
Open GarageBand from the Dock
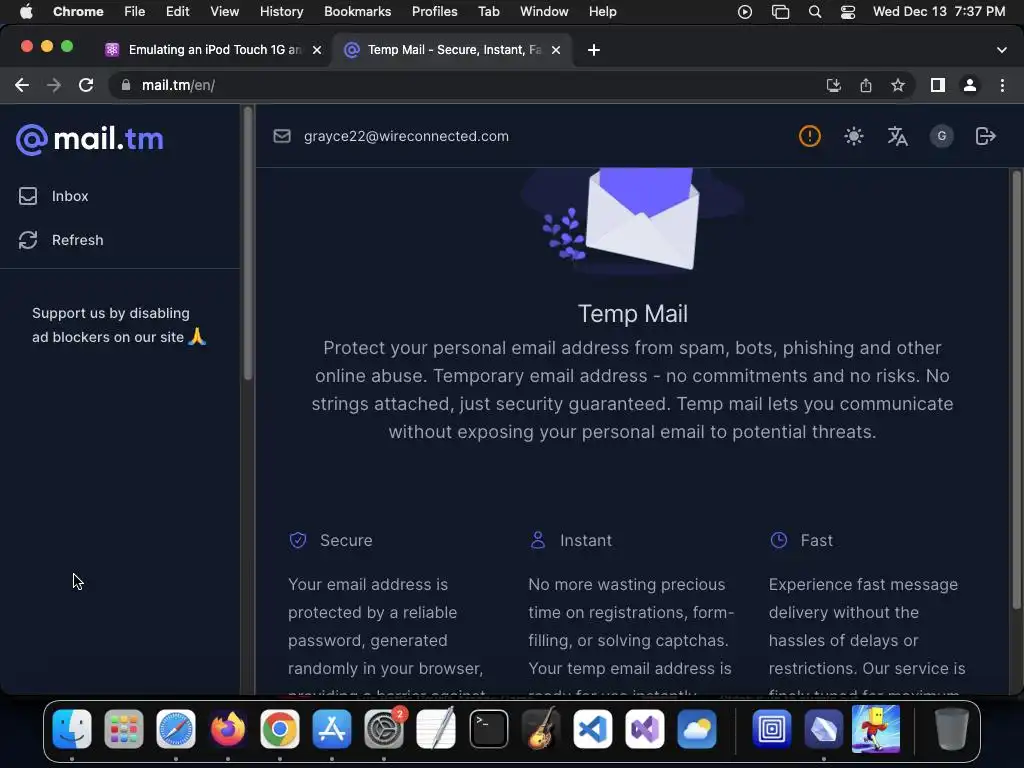541,728
